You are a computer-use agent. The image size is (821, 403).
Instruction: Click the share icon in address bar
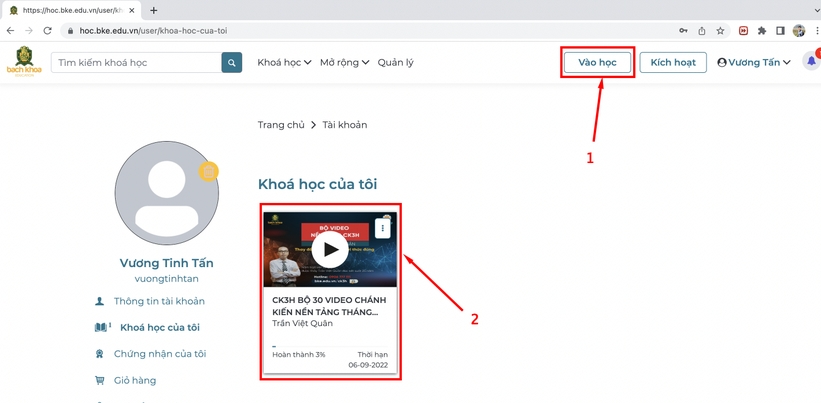701,31
